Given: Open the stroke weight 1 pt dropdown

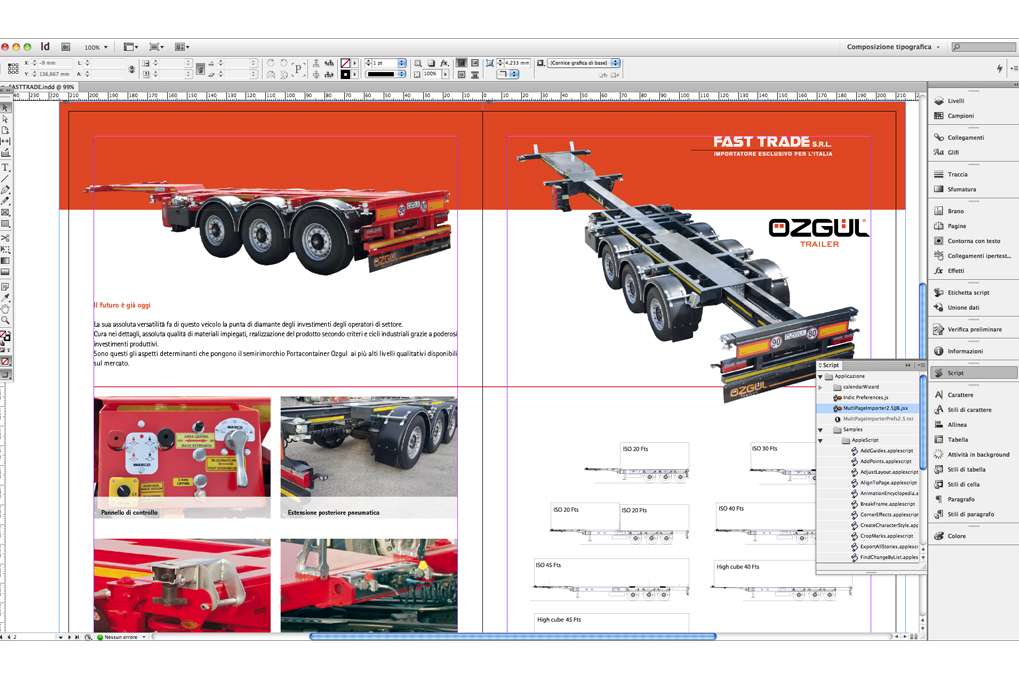Looking at the screenshot, I should coord(402,63).
